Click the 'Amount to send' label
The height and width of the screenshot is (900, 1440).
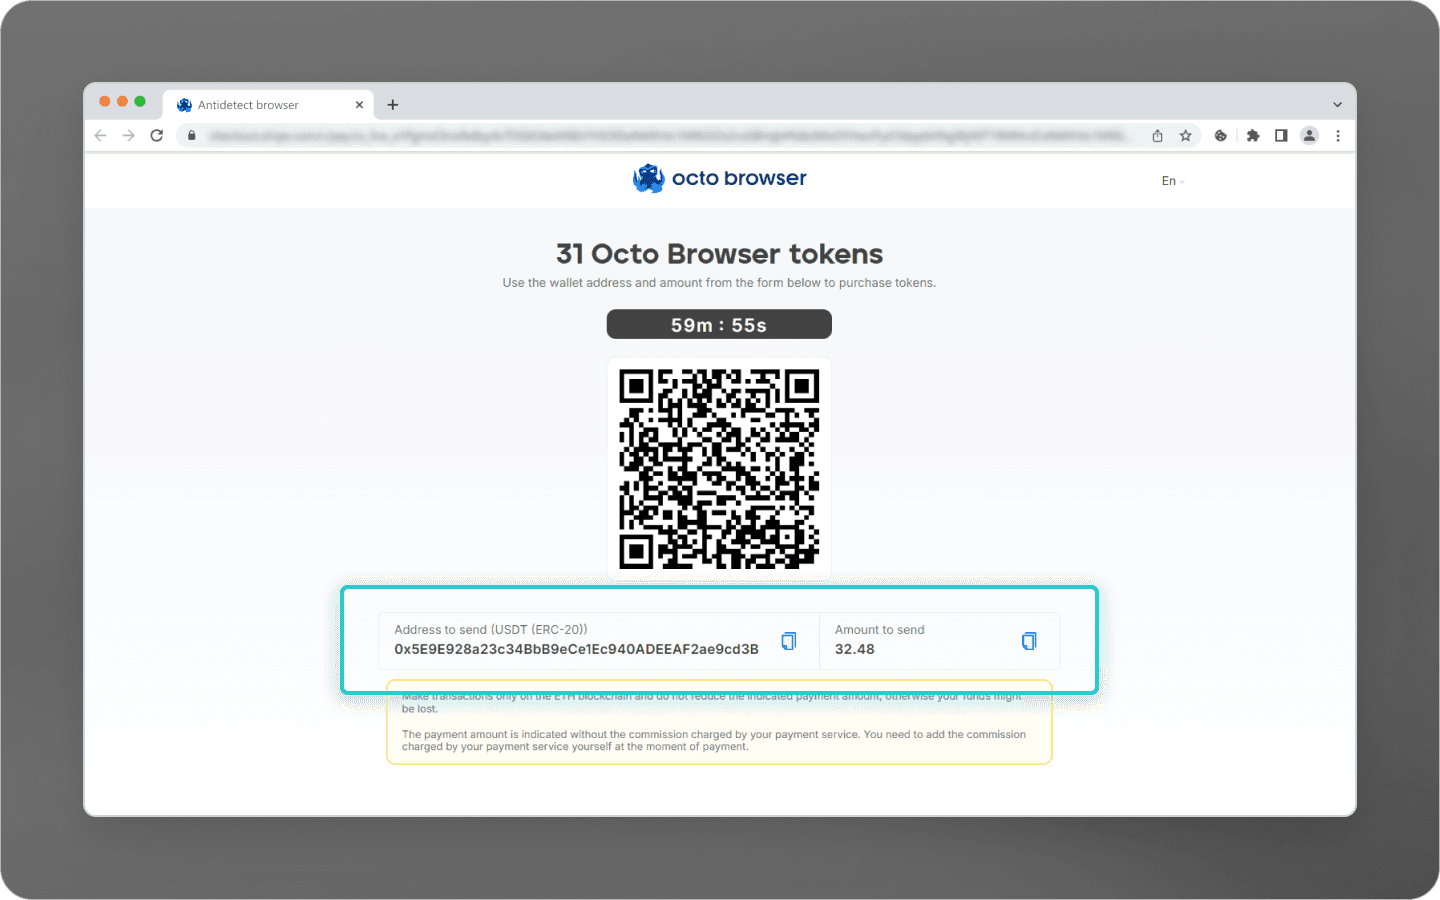(x=880, y=630)
